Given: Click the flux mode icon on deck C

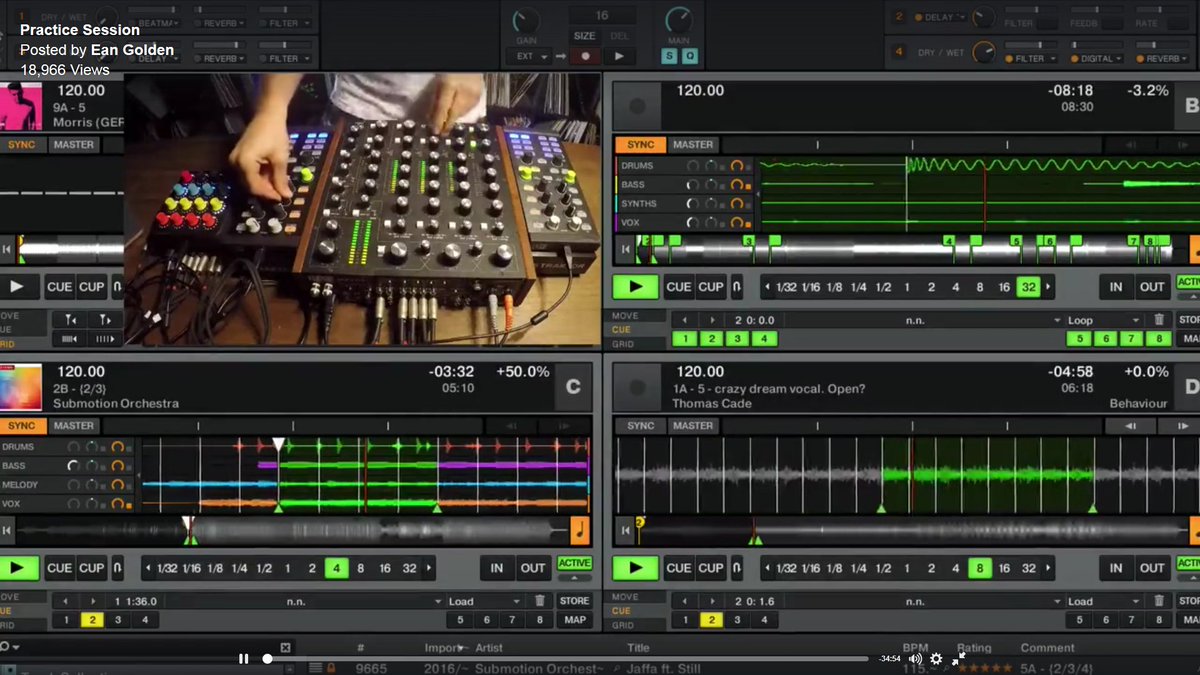Looking at the screenshot, I should (118, 568).
